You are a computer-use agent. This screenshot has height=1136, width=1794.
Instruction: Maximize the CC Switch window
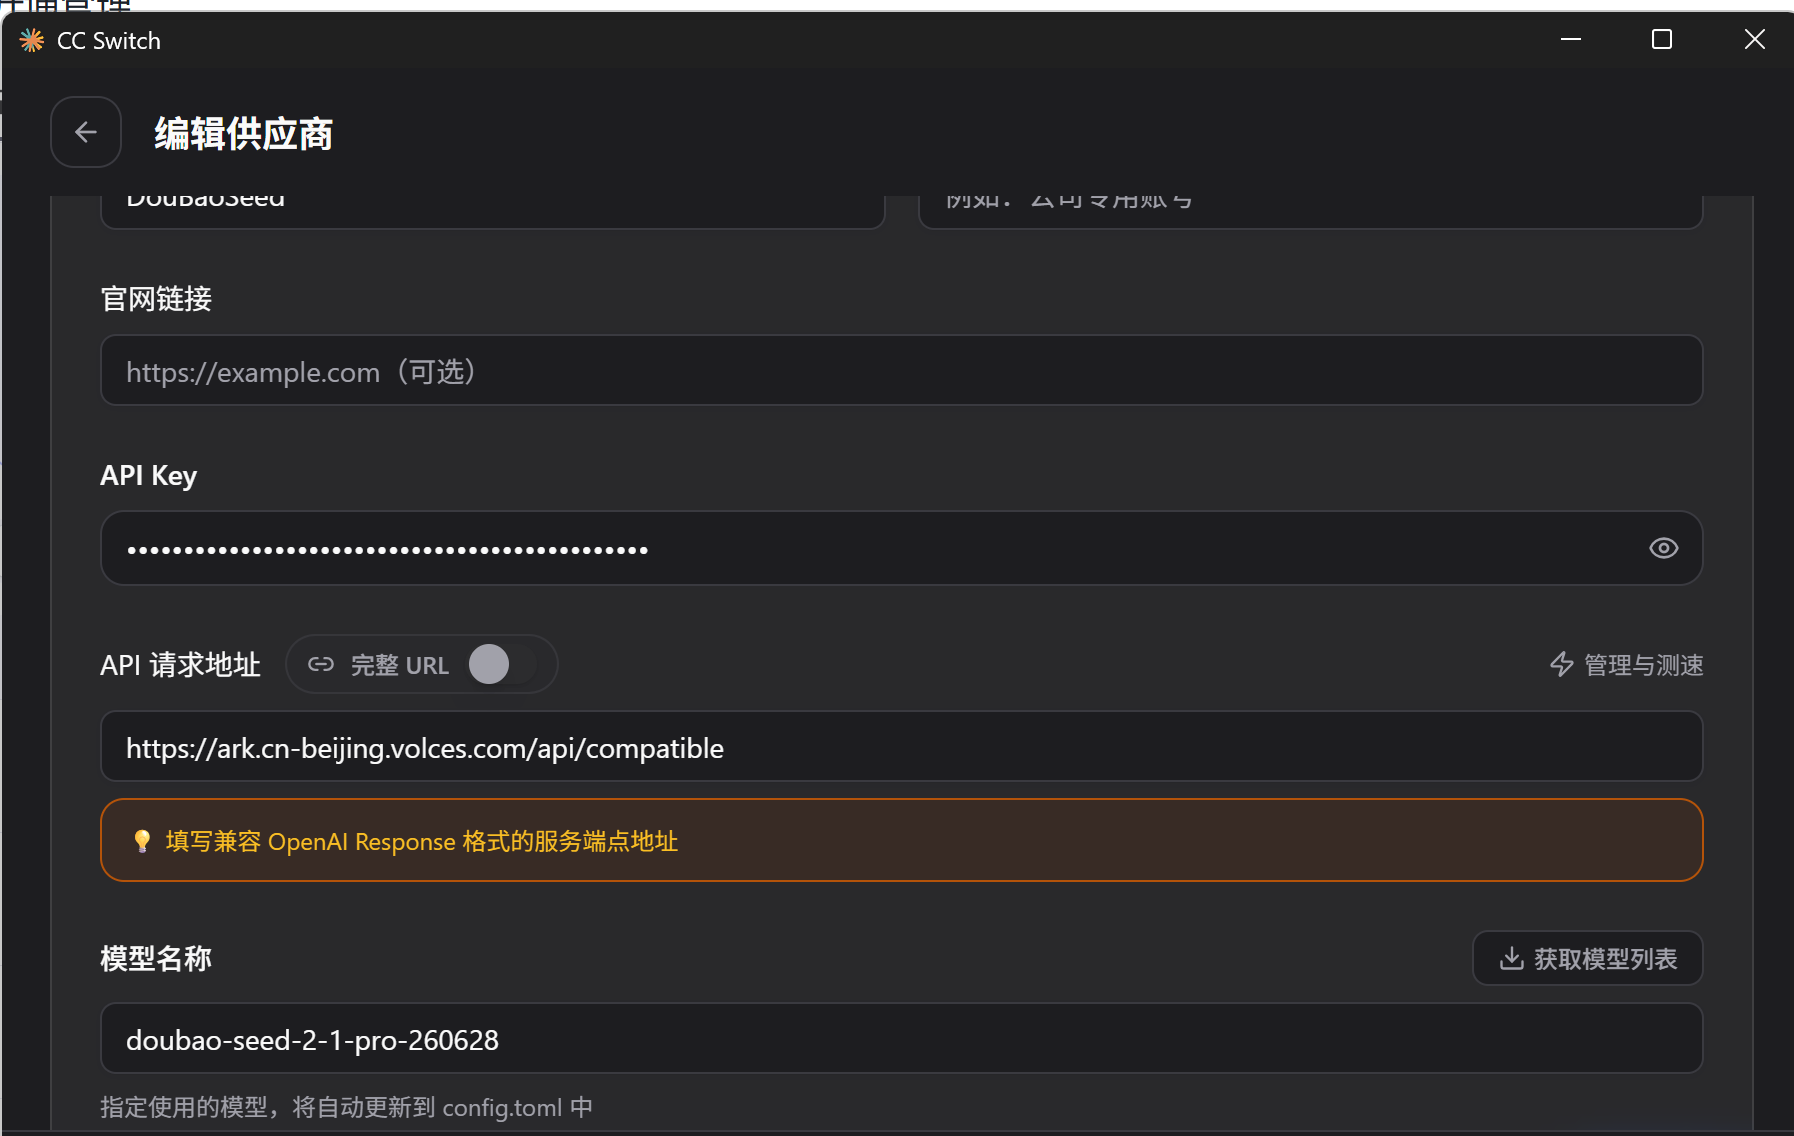click(1662, 39)
